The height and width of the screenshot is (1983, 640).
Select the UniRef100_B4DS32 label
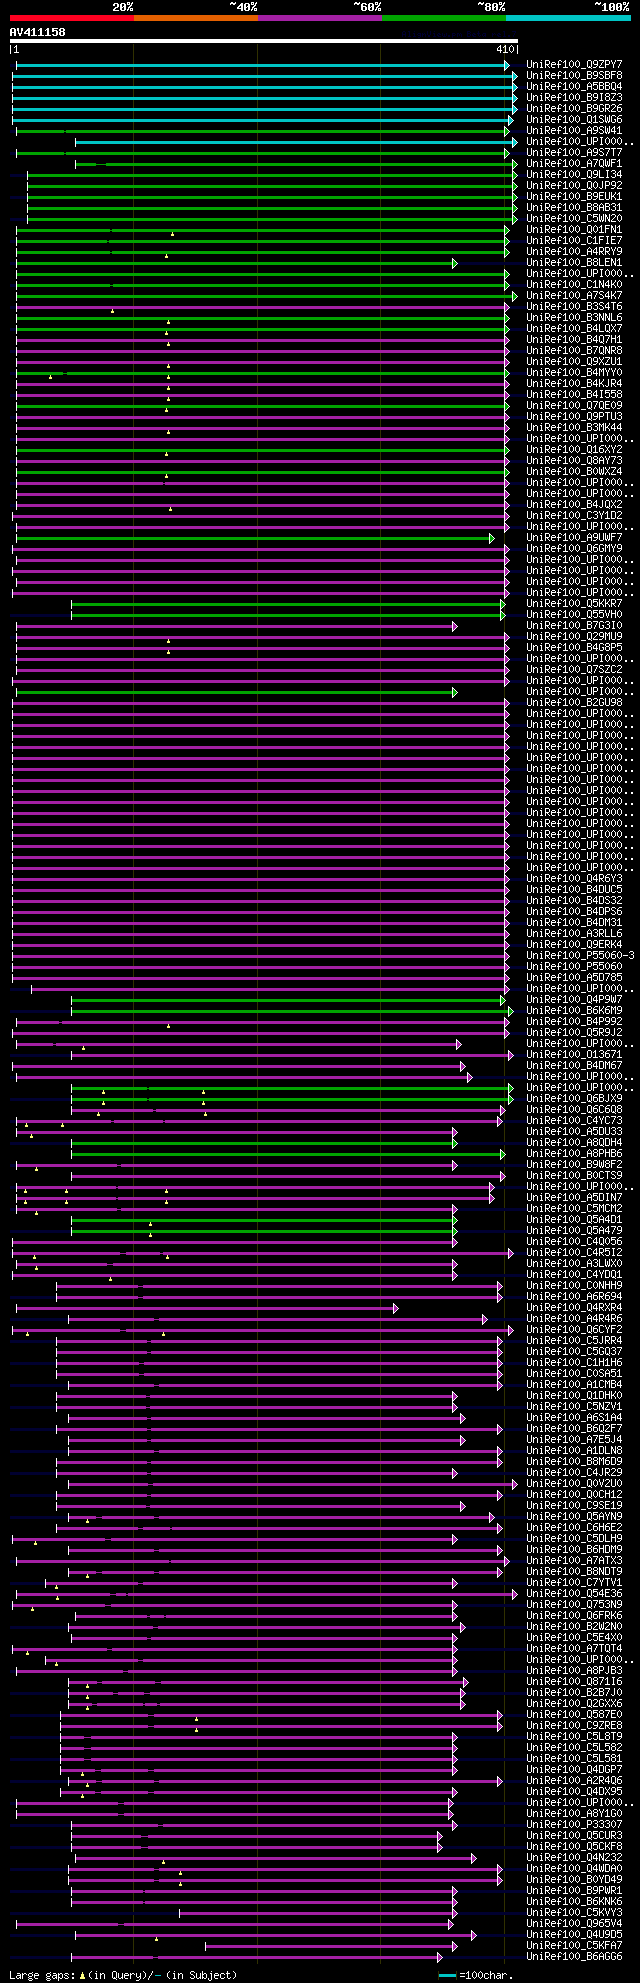click(x=574, y=901)
